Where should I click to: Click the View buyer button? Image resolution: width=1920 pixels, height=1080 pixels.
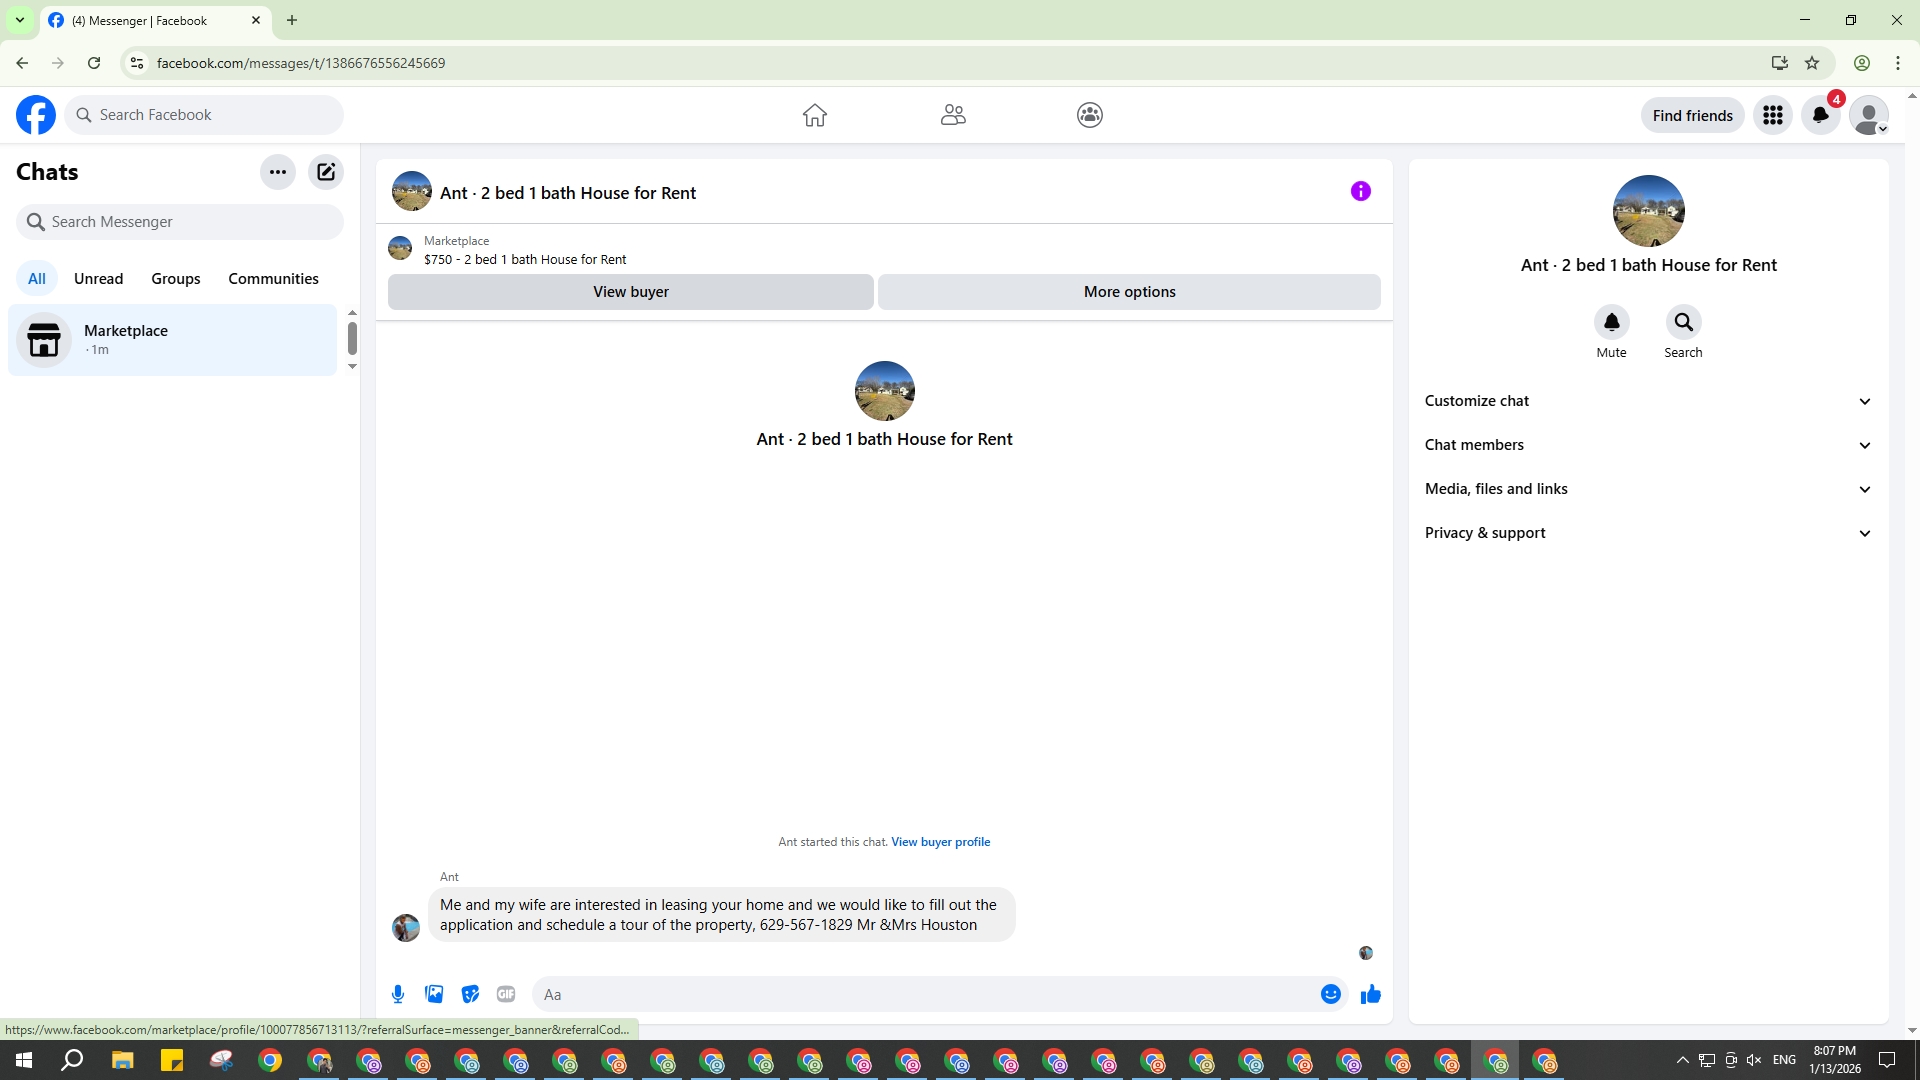pyautogui.click(x=630, y=292)
